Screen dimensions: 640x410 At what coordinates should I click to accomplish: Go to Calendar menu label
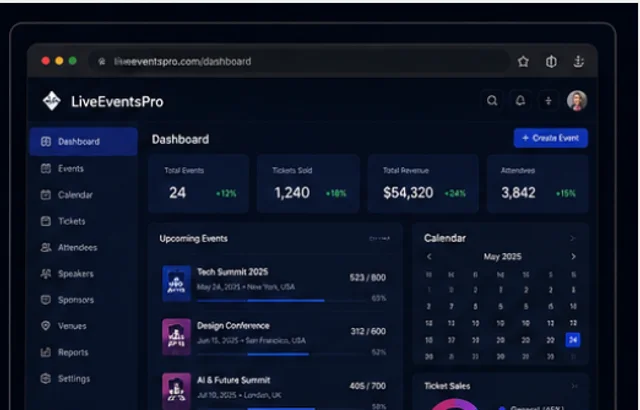75,195
